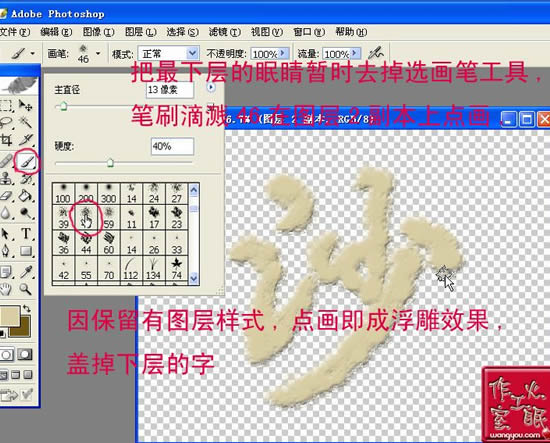The image size is (550, 443).
Task: Select the Brush tool in toolbox
Action: [27, 161]
